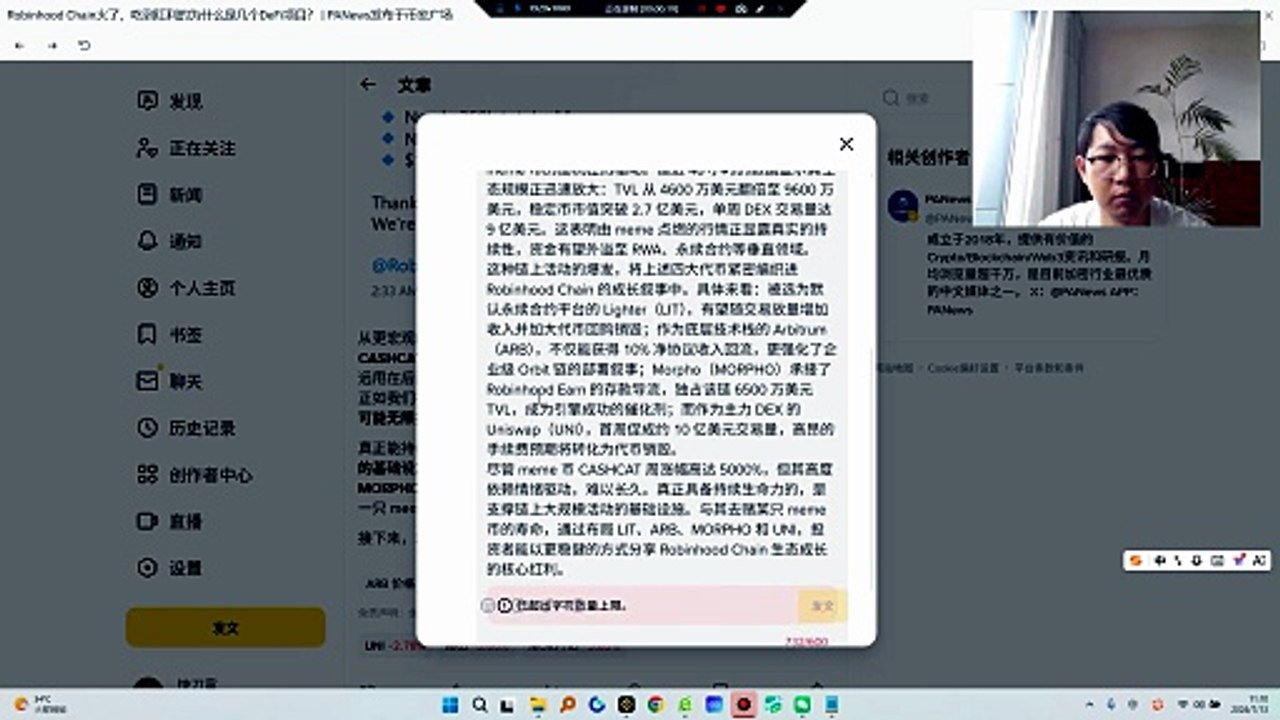This screenshot has width=1280, height=720.
Task: Click the browser back arrow
Action: pos(20,46)
